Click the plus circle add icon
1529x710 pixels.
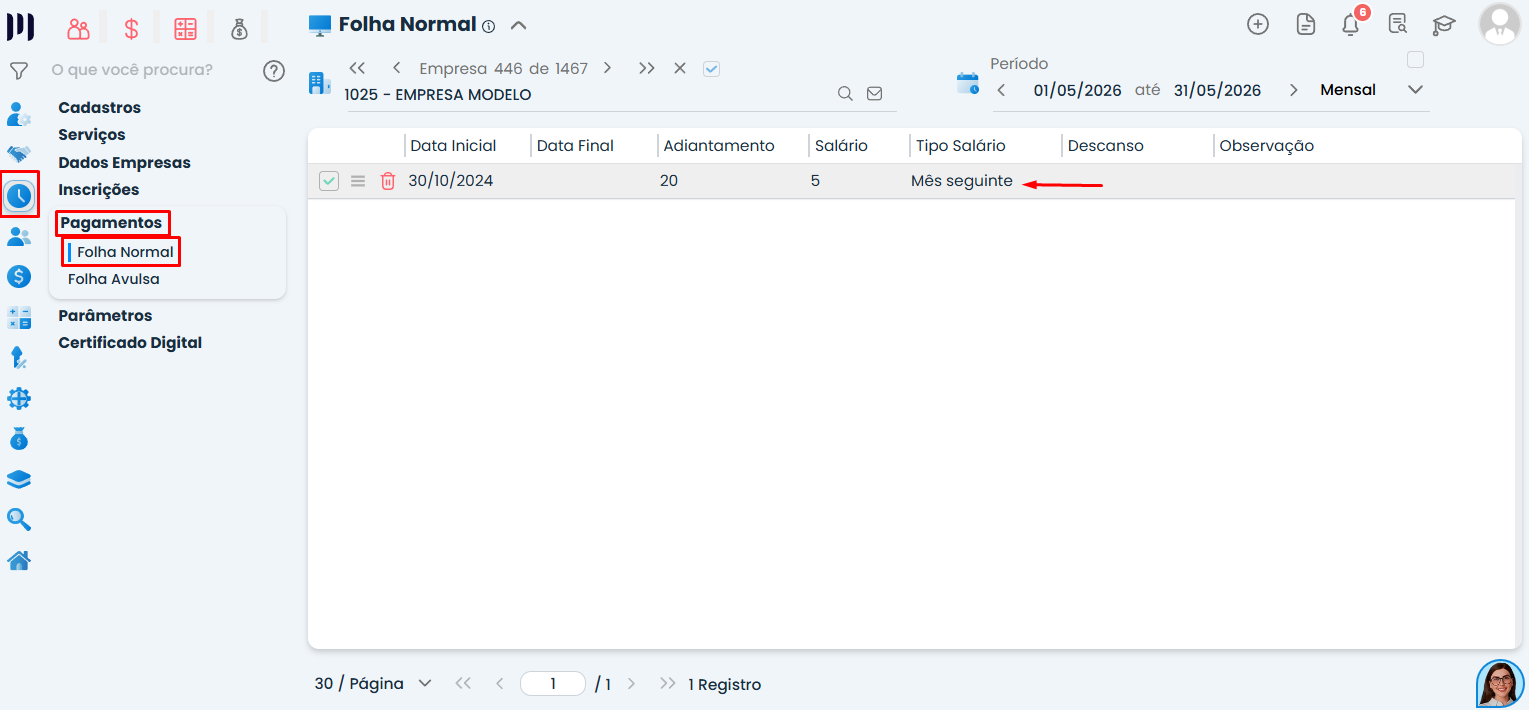(1258, 25)
